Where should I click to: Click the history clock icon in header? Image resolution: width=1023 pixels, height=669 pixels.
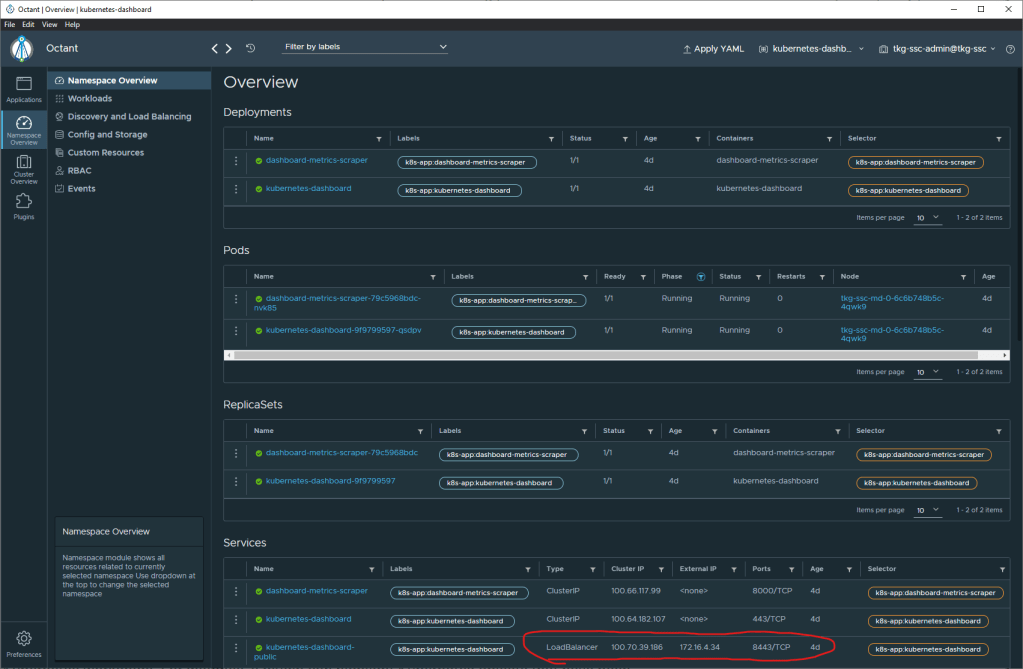point(250,48)
